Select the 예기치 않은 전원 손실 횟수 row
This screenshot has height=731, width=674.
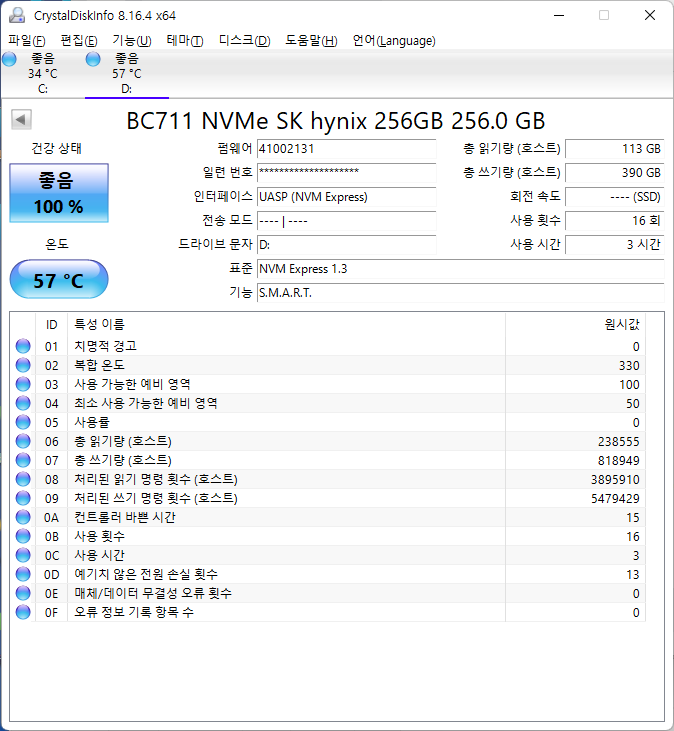point(328,574)
